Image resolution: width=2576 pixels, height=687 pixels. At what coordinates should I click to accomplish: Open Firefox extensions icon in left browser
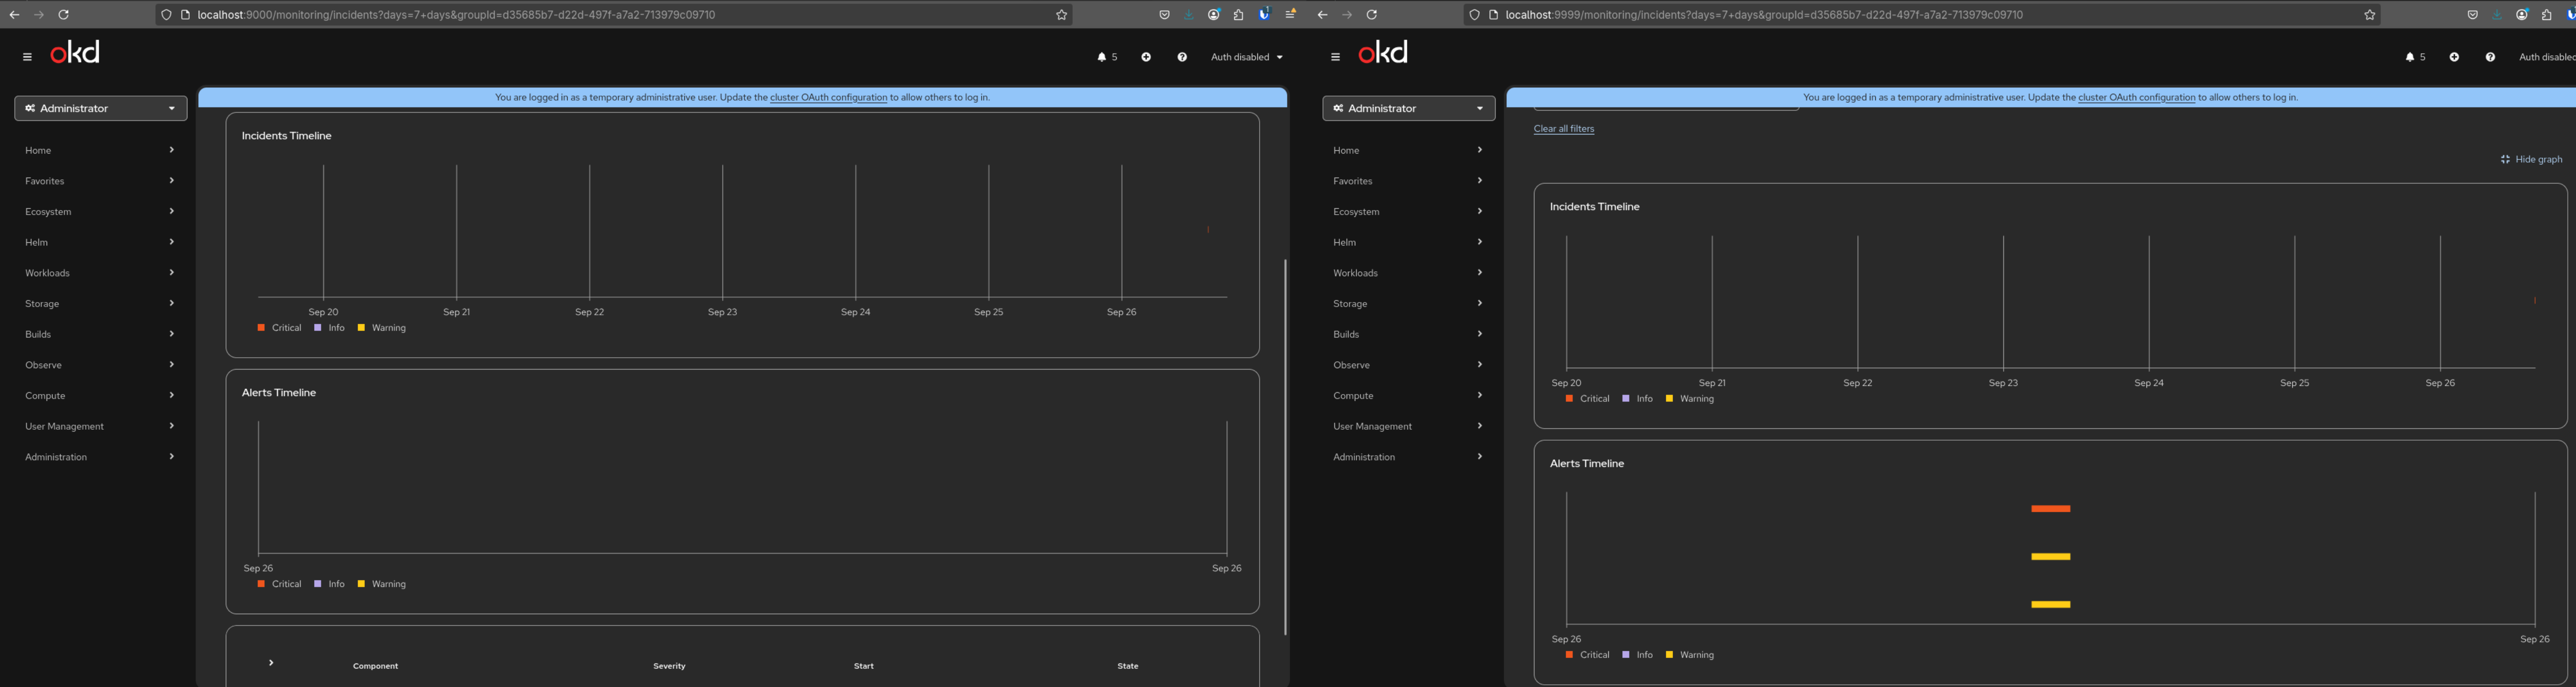[1238, 15]
